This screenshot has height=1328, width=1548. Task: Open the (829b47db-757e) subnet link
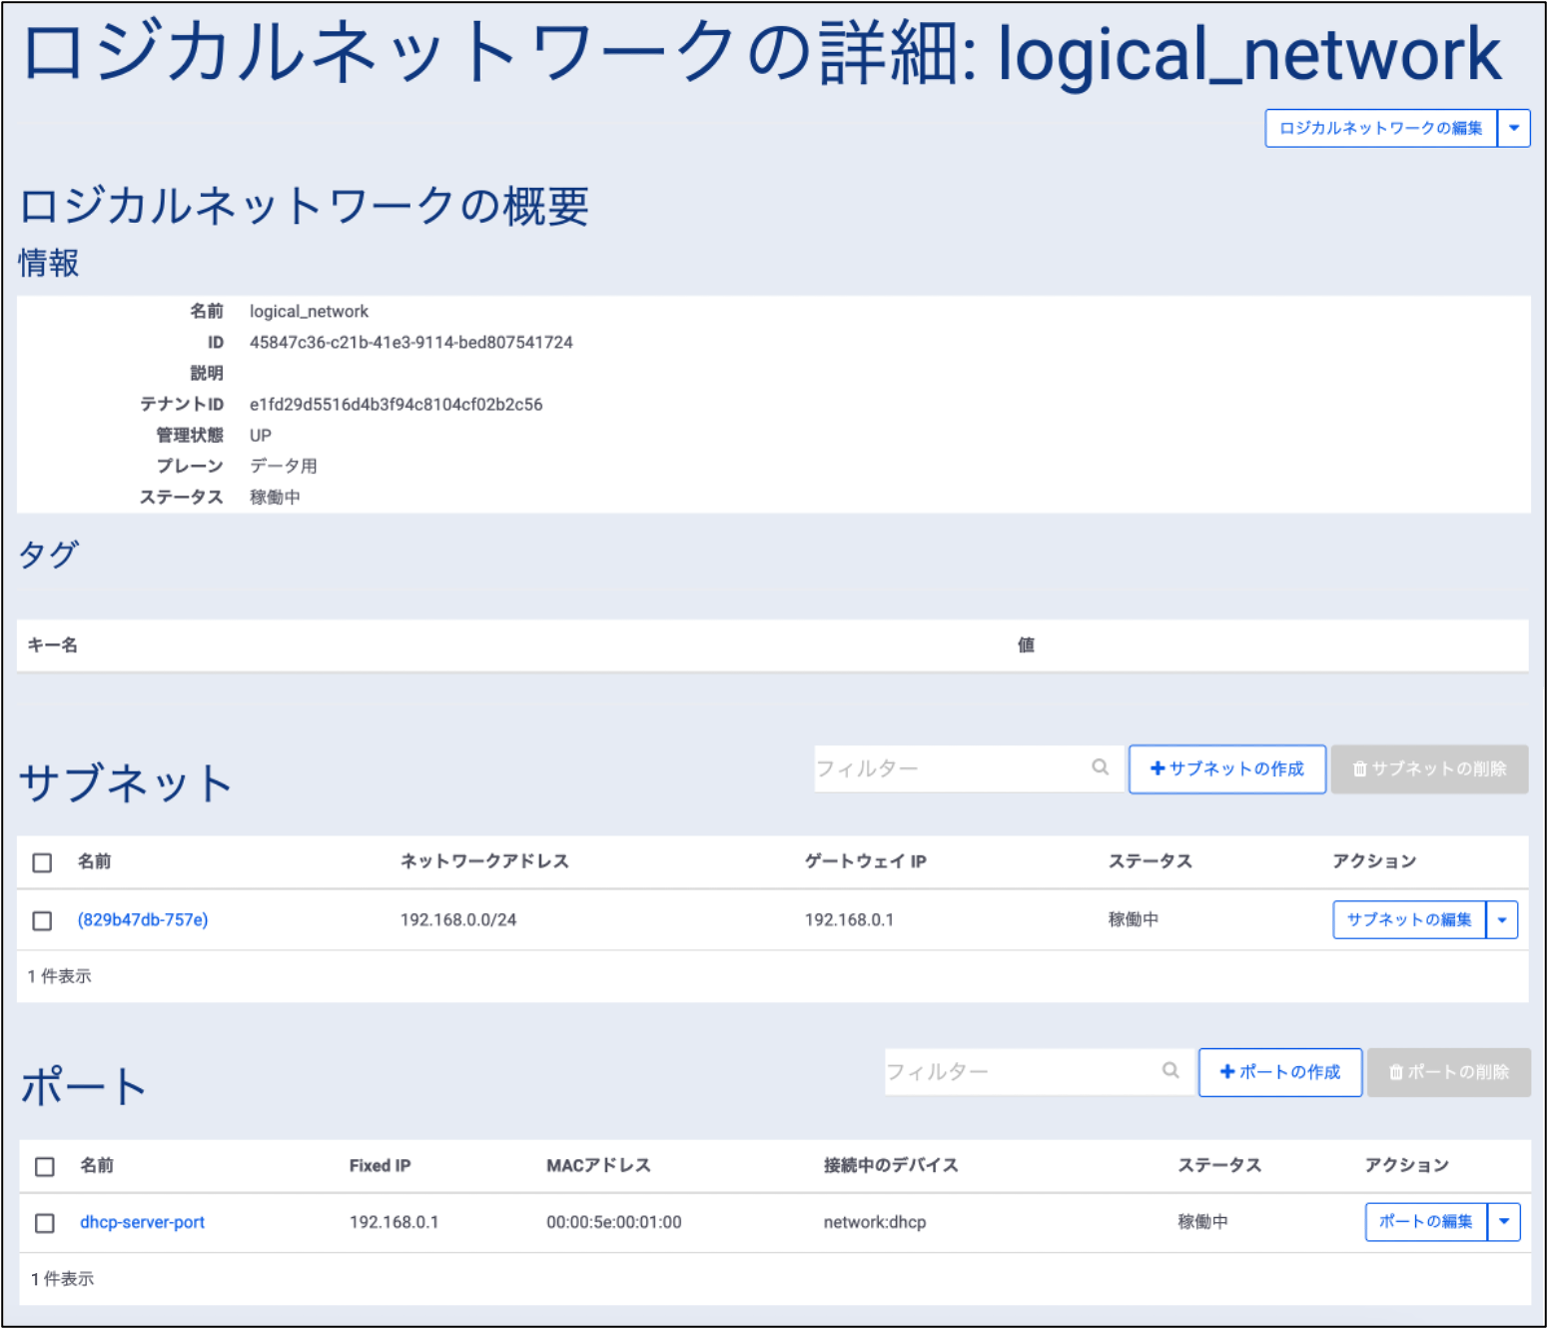click(x=143, y=920)
